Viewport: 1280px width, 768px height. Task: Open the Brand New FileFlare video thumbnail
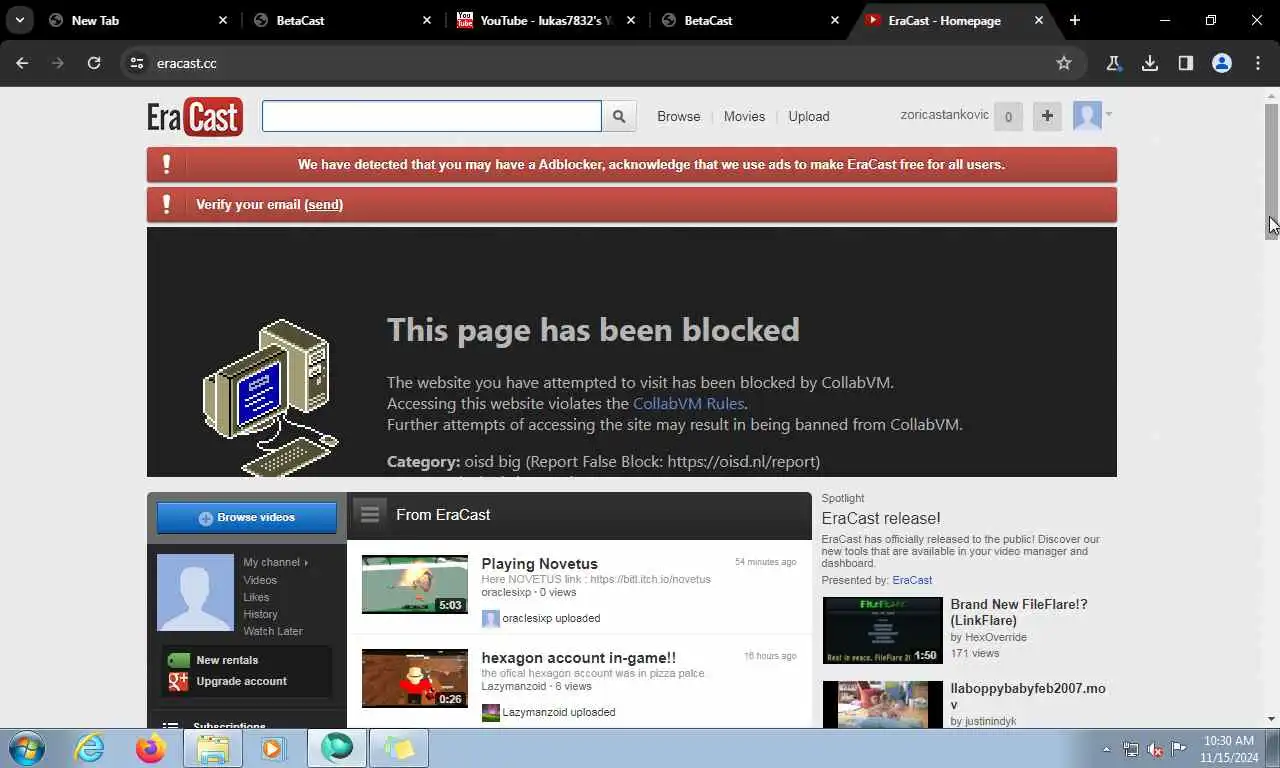(882, 630)
